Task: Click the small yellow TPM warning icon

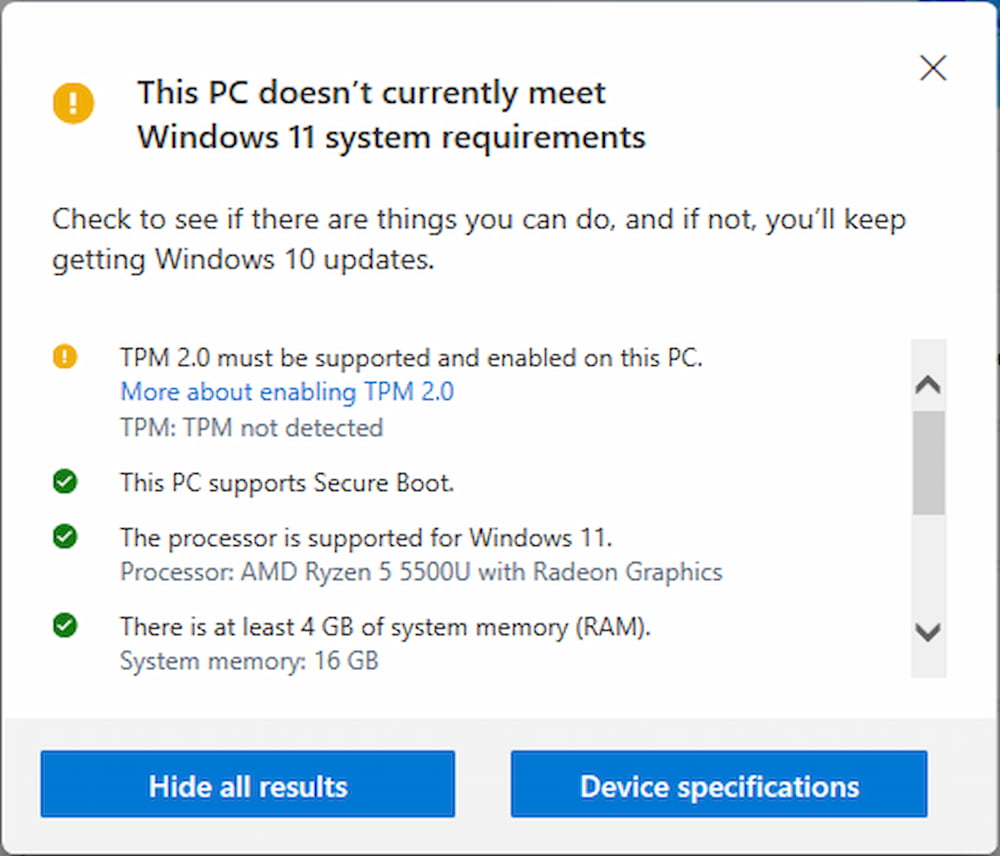Action: [x=64, y=357]
